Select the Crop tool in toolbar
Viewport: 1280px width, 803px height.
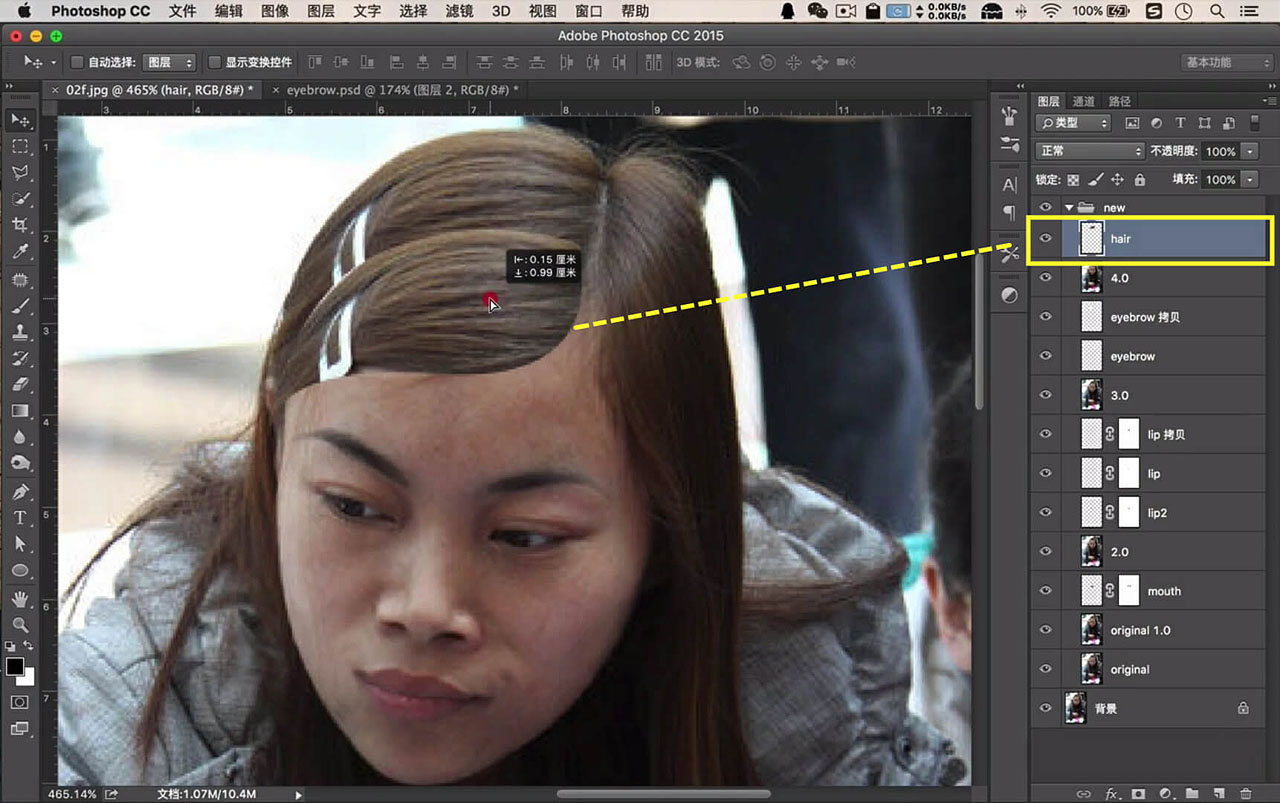[x=20, y=224]
